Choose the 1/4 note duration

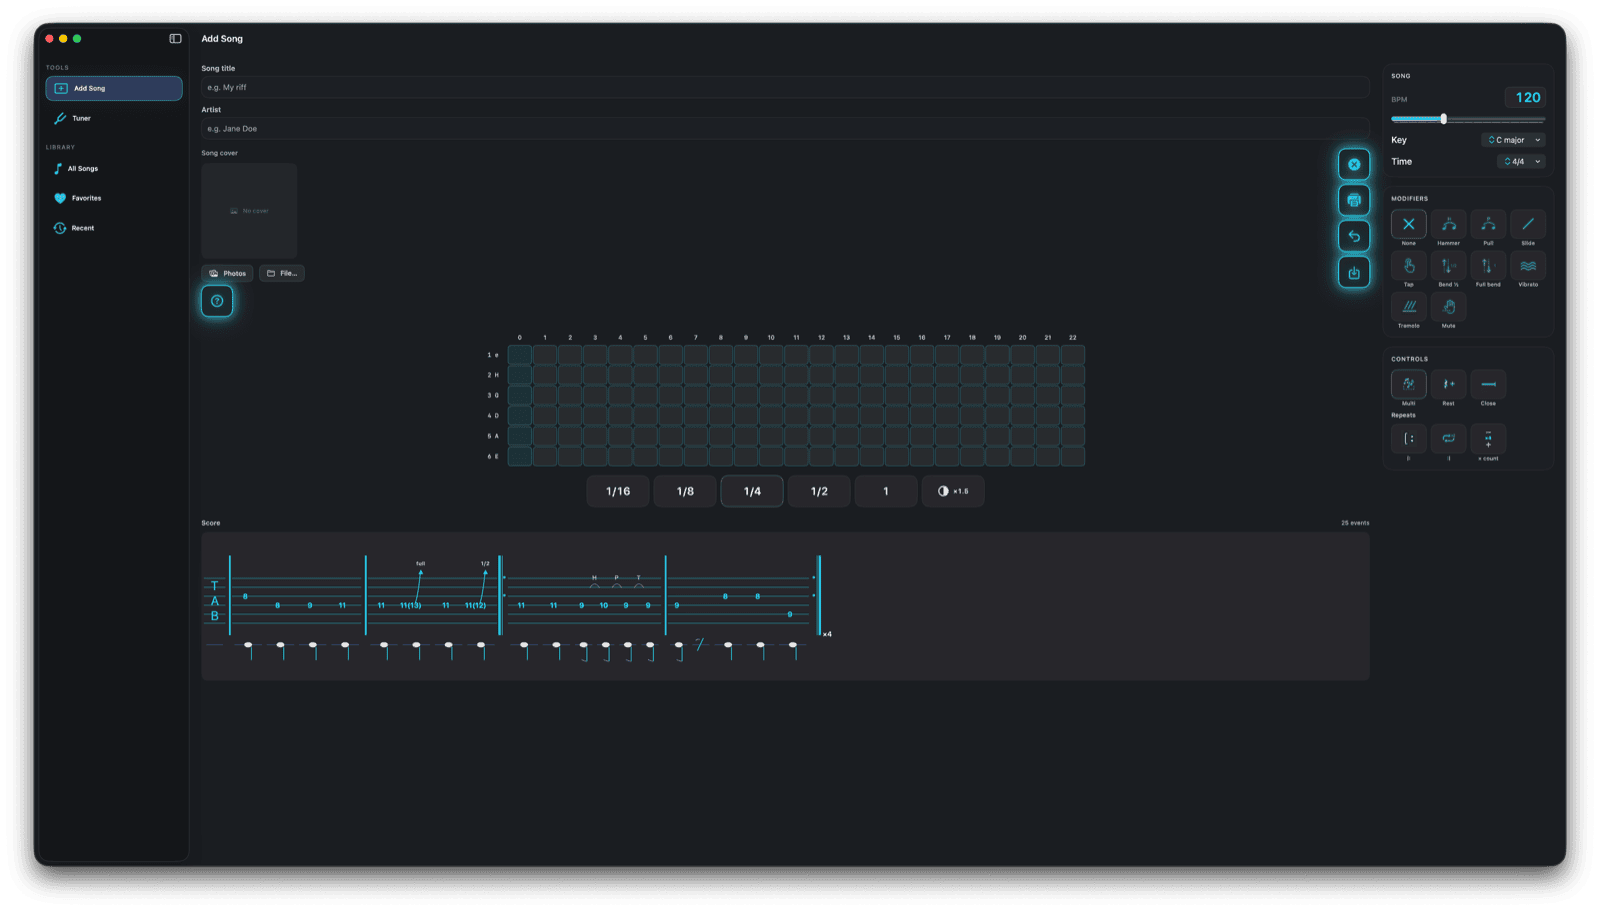[x=752, y=491]
